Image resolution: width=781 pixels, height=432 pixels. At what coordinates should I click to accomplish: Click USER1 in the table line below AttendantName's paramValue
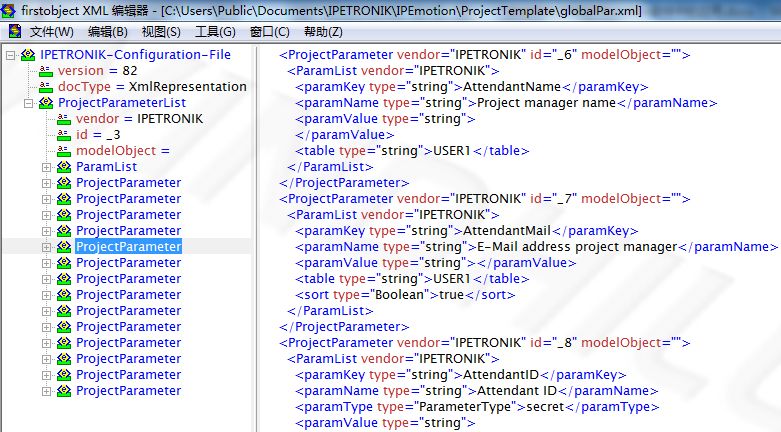tap(452, 150)
